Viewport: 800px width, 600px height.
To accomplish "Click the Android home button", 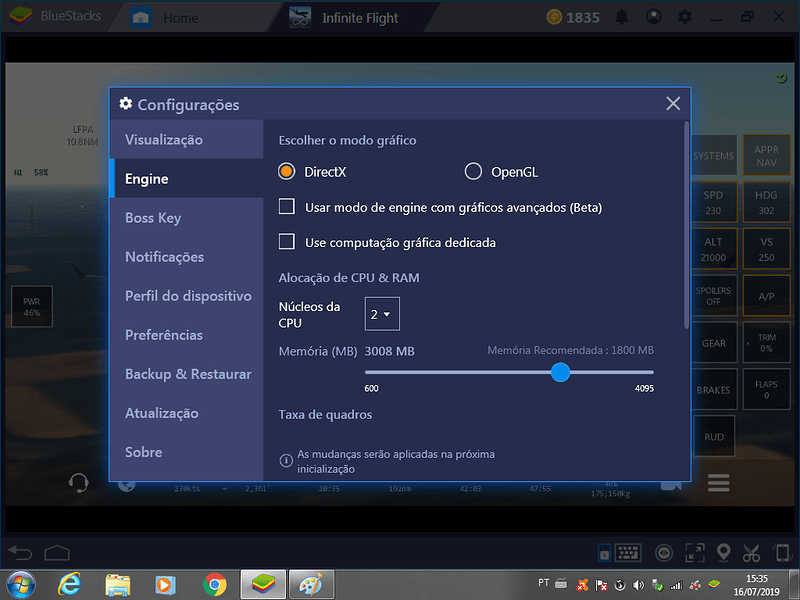I will pos(57,553).
